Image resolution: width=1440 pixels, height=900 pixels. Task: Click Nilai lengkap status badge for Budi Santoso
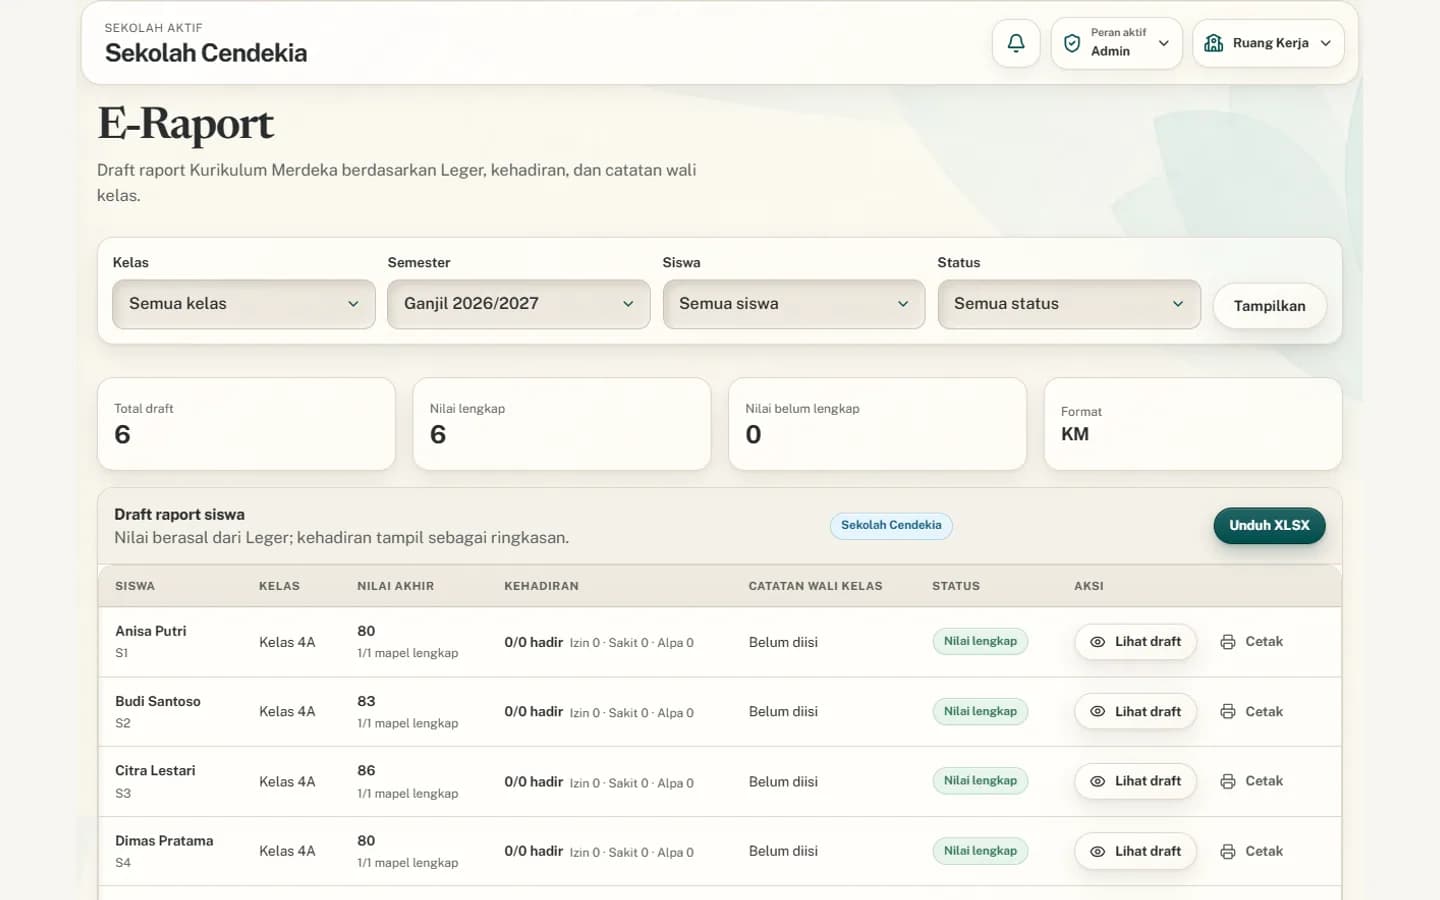click(x=980, y=711)
